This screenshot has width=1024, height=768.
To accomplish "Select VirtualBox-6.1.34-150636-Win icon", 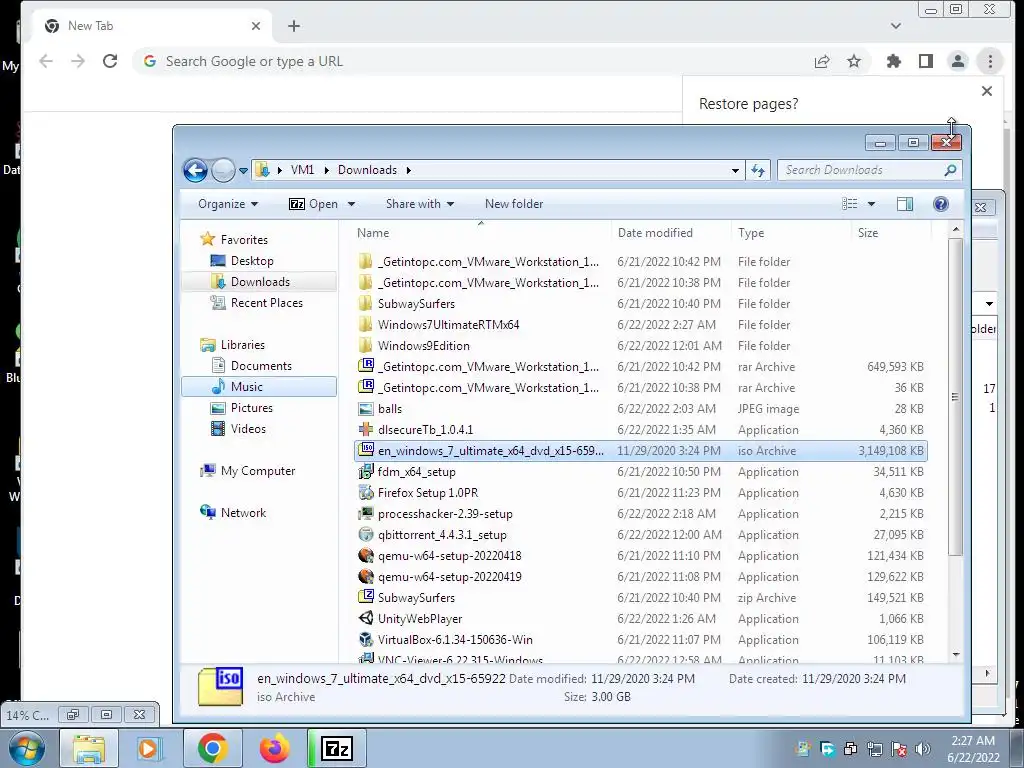I will pos(366,639).
